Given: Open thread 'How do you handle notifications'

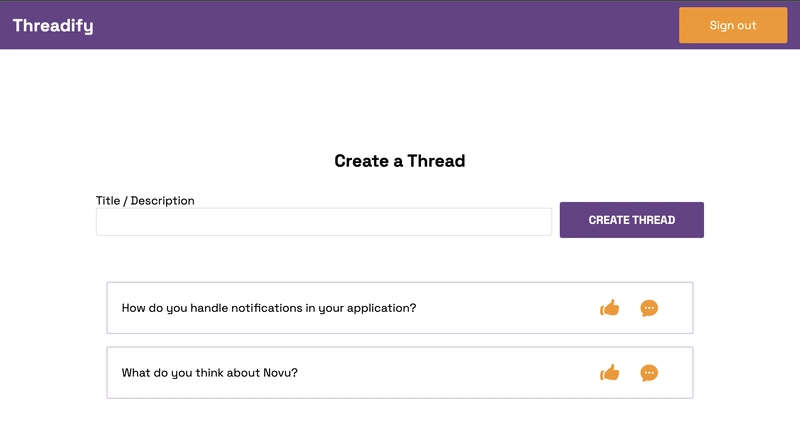Looking at the screenshot, I should (x=269, y=308).
